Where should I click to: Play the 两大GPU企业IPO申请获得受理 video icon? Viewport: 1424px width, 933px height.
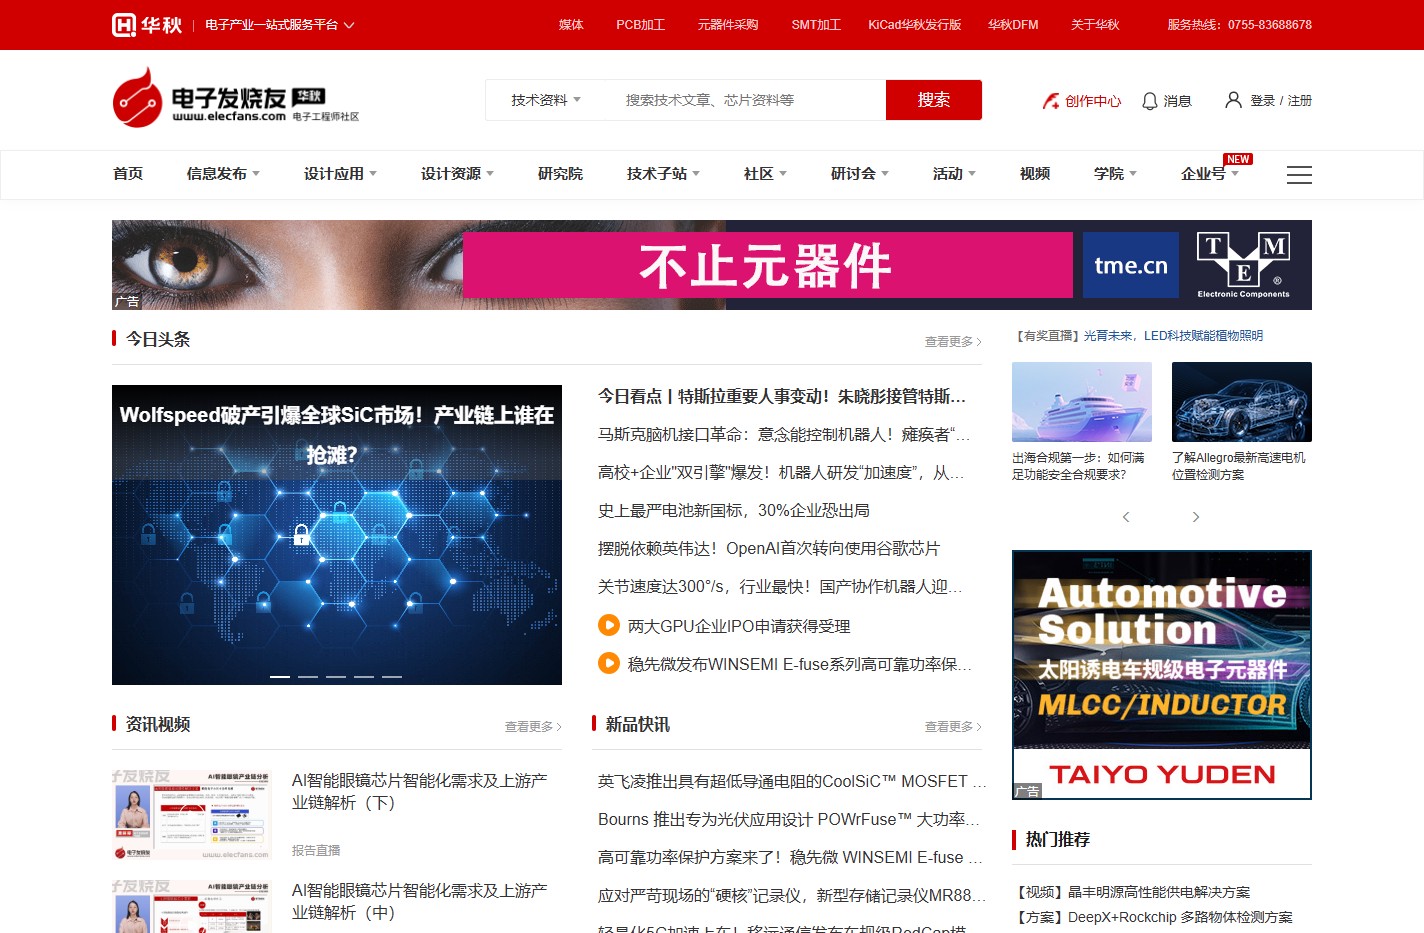(609, 625)
